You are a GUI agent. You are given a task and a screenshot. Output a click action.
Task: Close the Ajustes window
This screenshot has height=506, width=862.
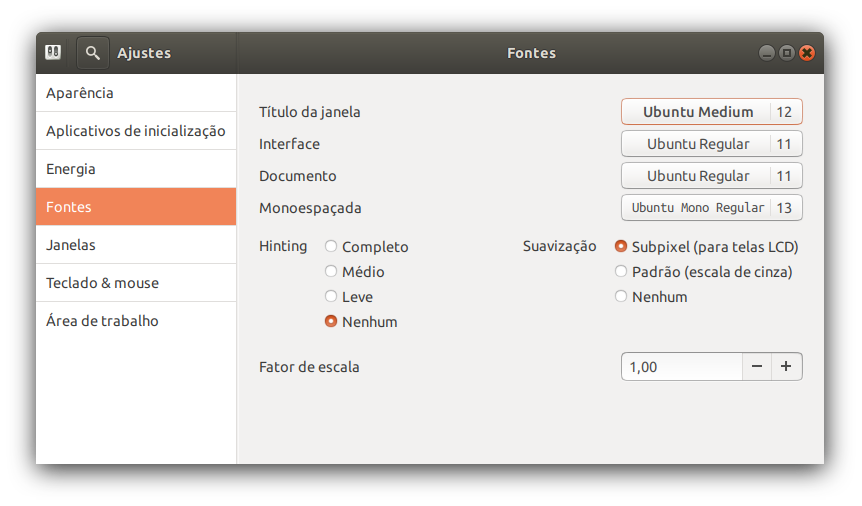pos(807,53)
